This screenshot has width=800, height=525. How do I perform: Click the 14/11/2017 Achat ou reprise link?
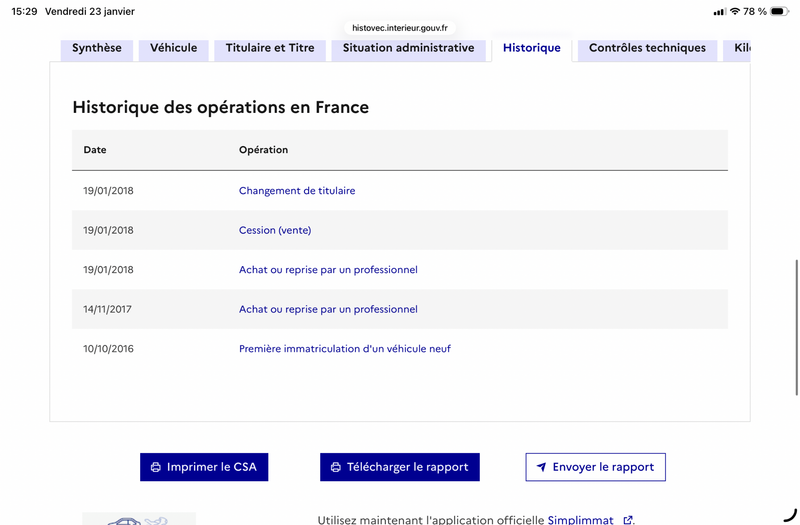pyautogui.click(x=328, y=309)
